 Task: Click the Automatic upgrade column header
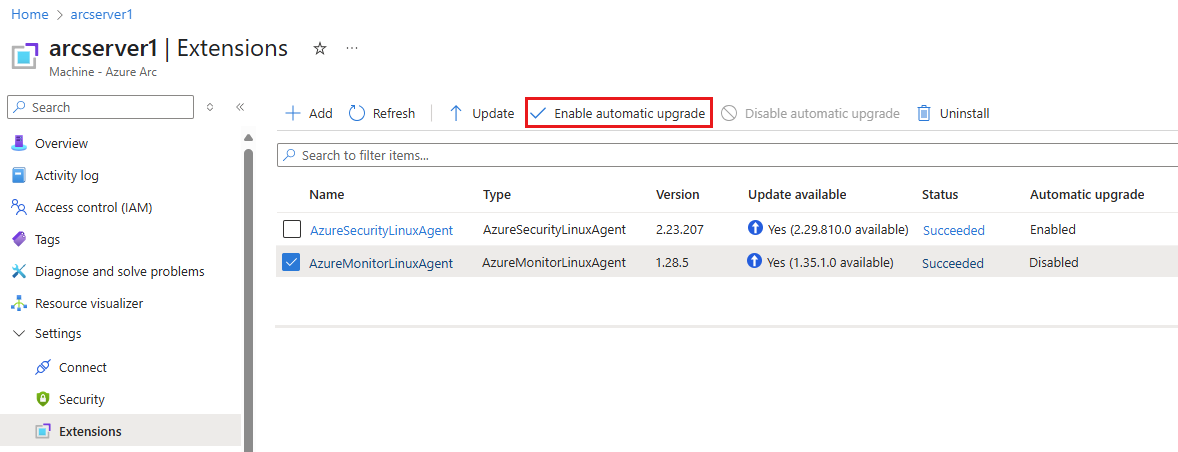pos(1087,194)
